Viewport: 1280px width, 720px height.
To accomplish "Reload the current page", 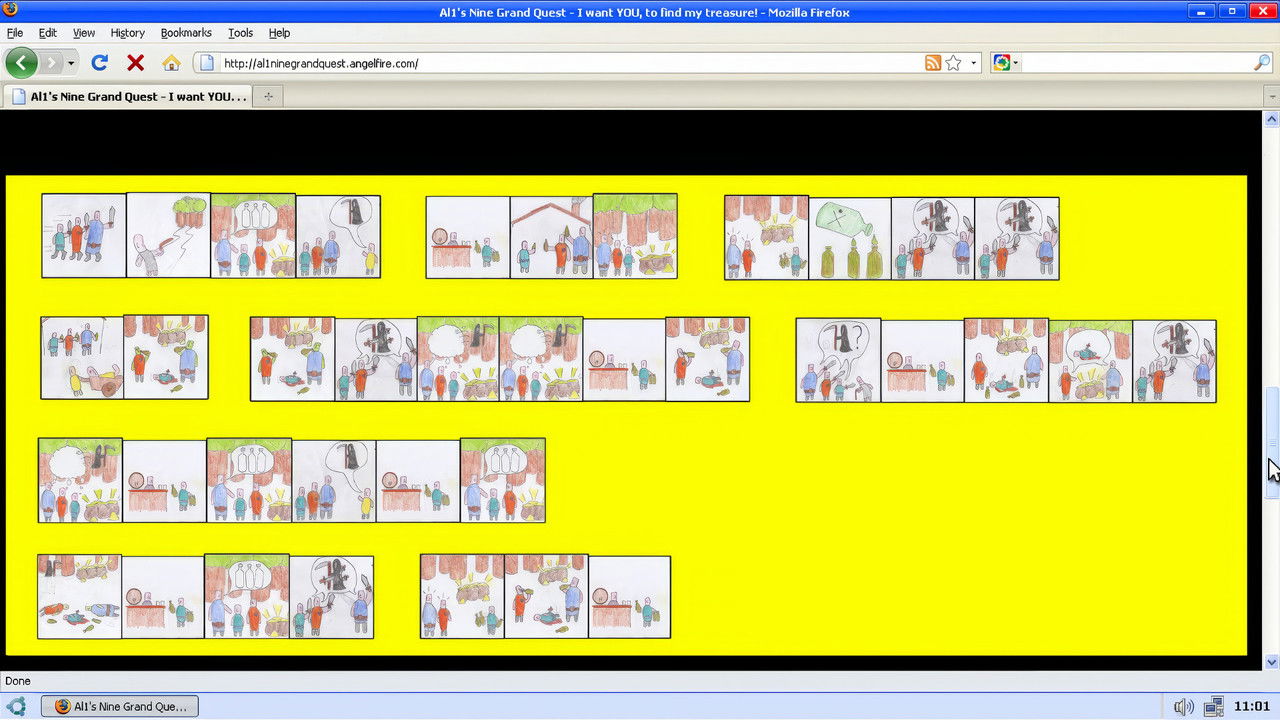I will click(x=99, y=63).
